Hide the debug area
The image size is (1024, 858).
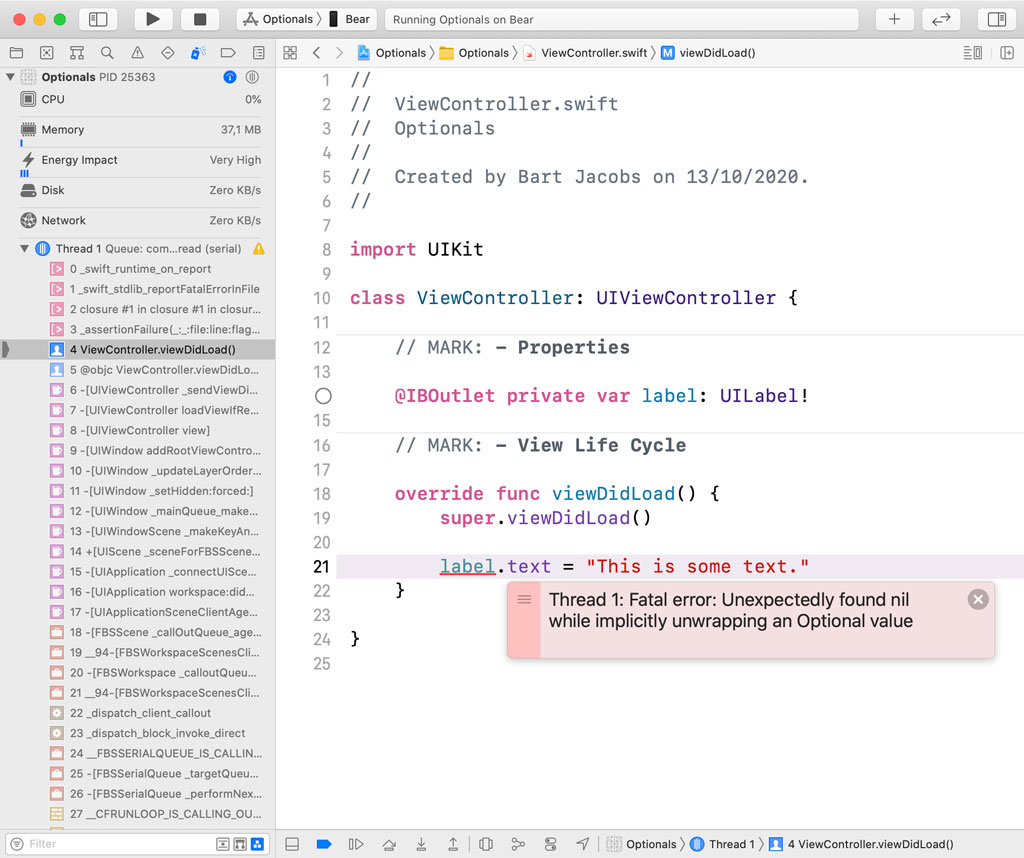pos(294,844)
